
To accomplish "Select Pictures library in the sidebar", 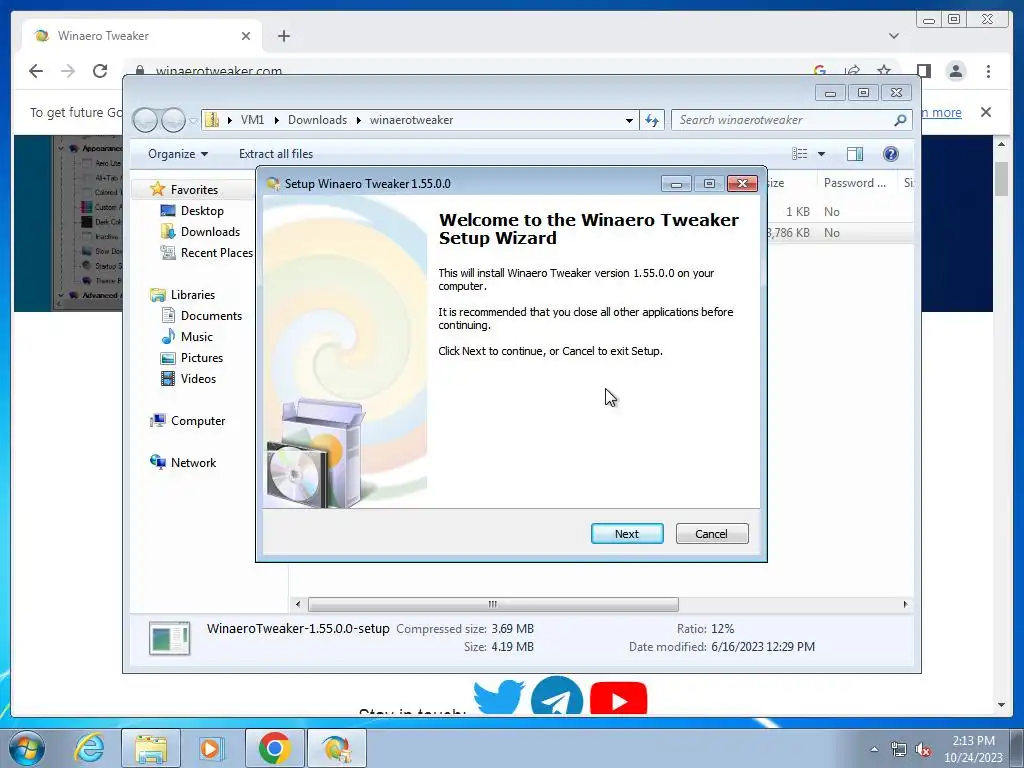I will click(201, 358).
